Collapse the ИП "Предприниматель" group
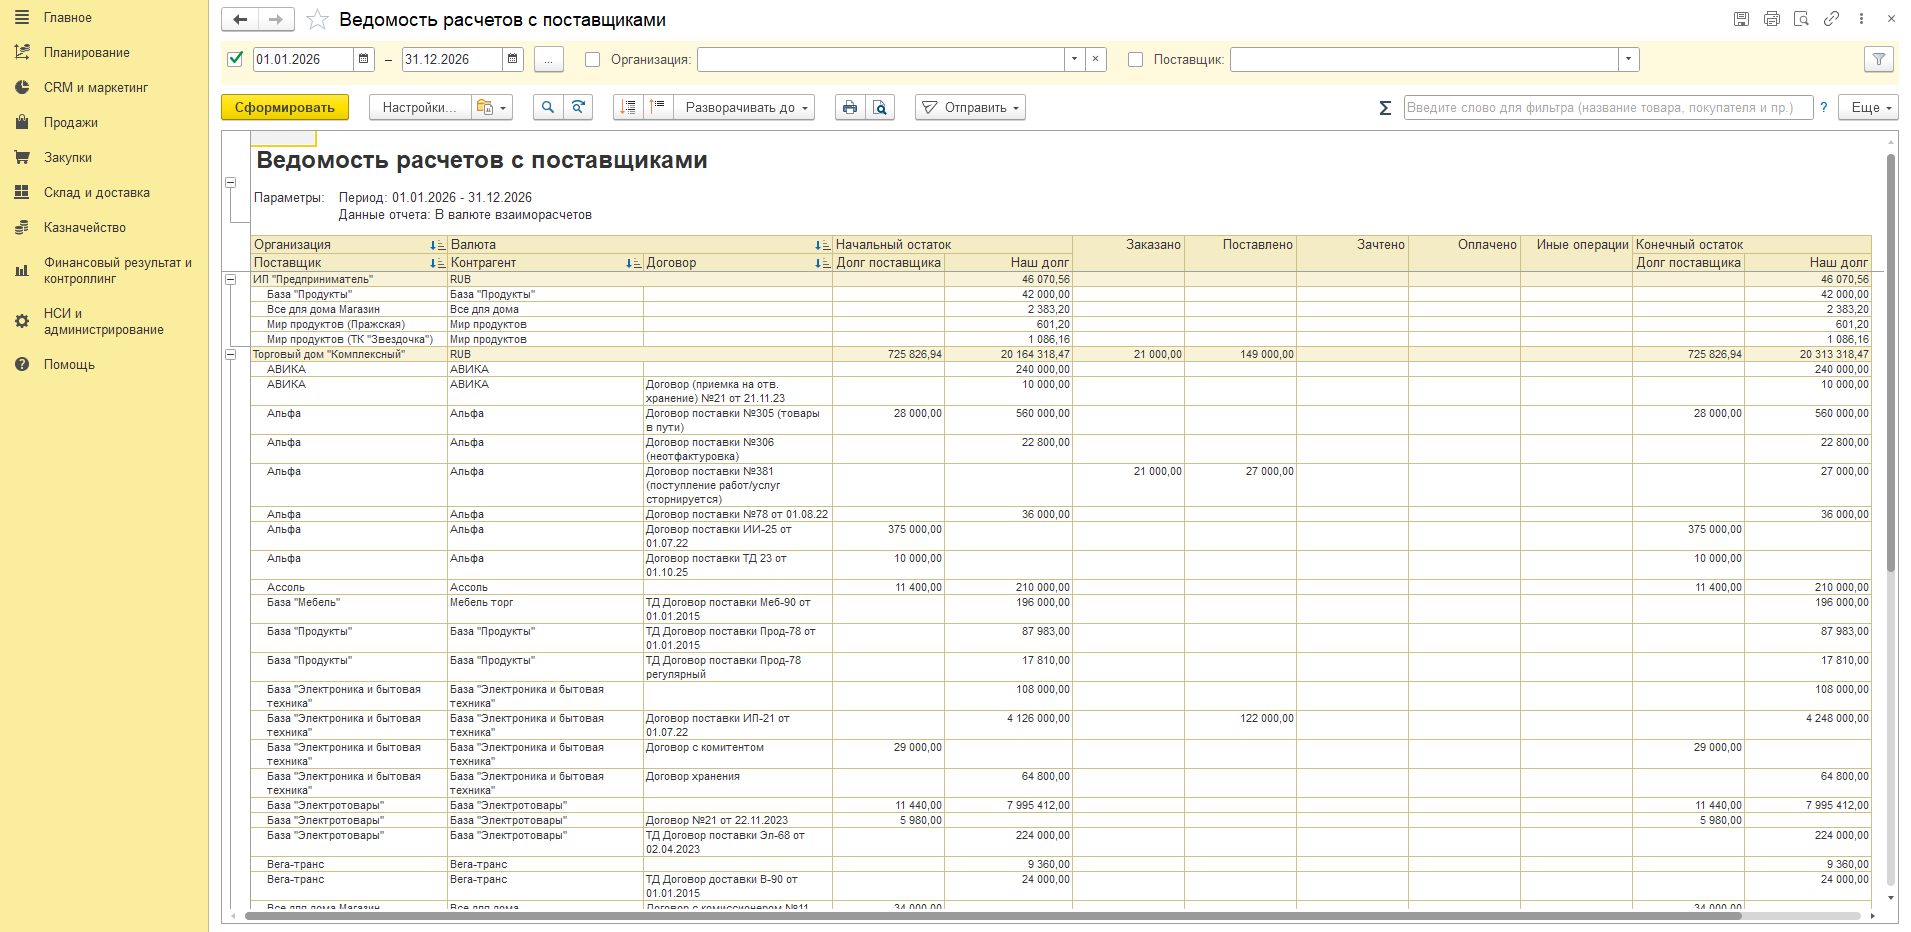This screenshot has width=1911, height=932. click(x=231, y=280)
